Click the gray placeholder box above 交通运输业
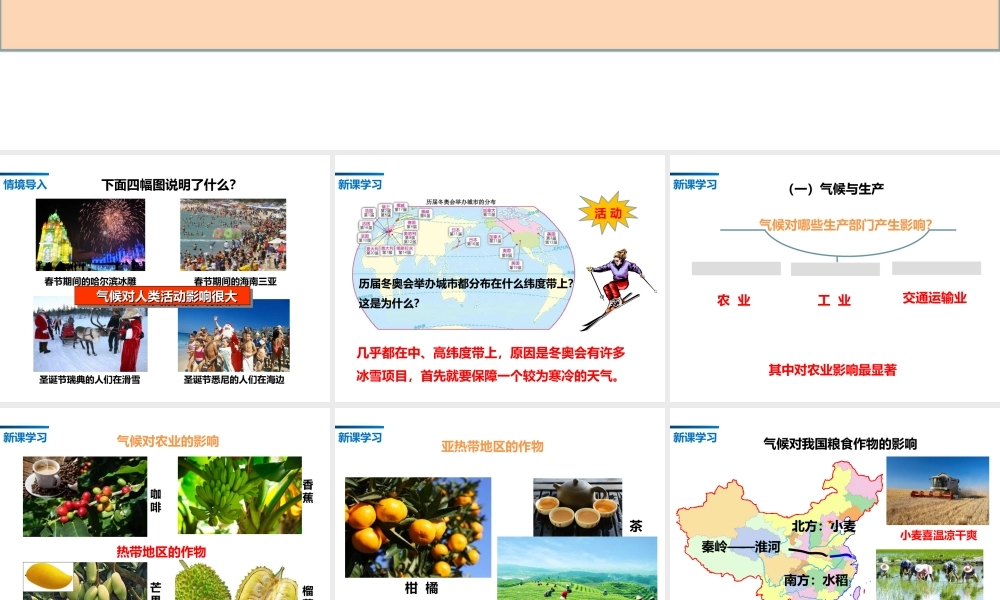 click(x=936, y=268)
